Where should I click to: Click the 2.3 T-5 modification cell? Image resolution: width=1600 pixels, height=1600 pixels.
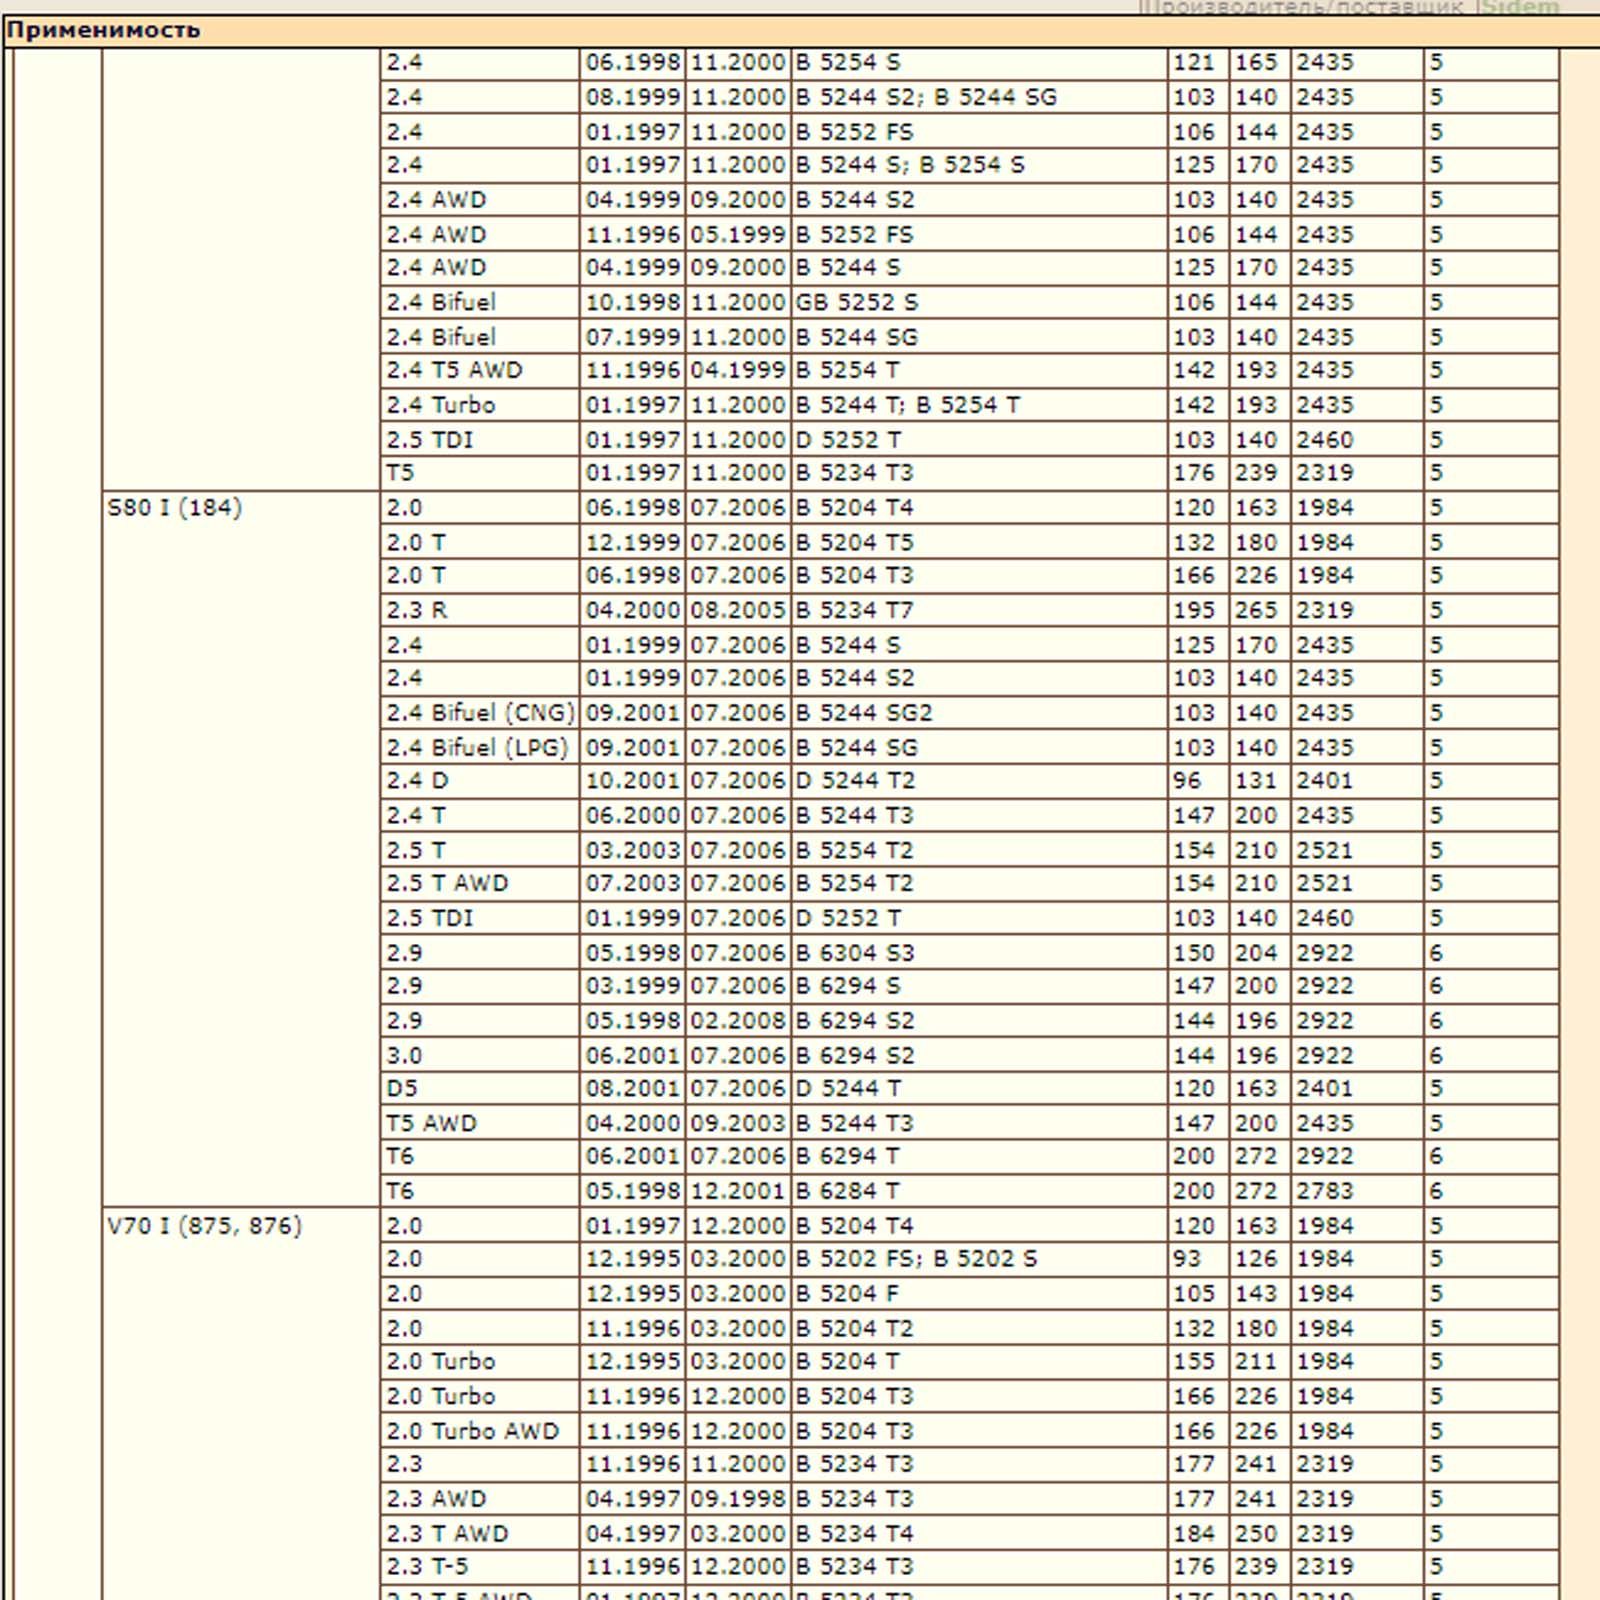480,1566
